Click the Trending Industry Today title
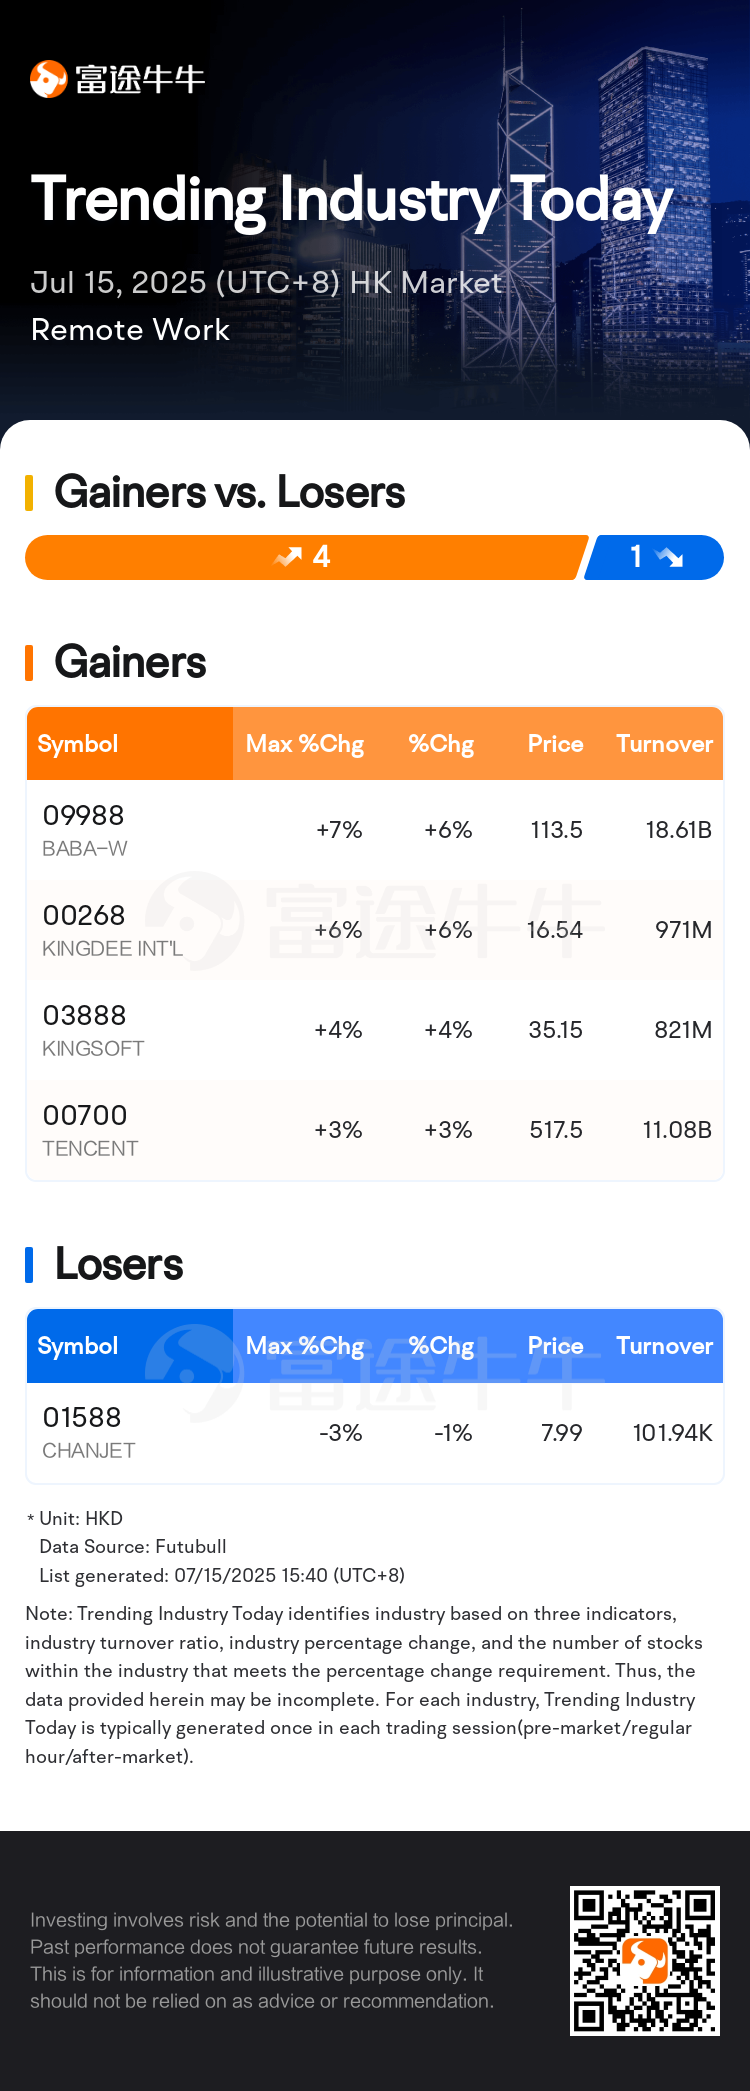 352,200
